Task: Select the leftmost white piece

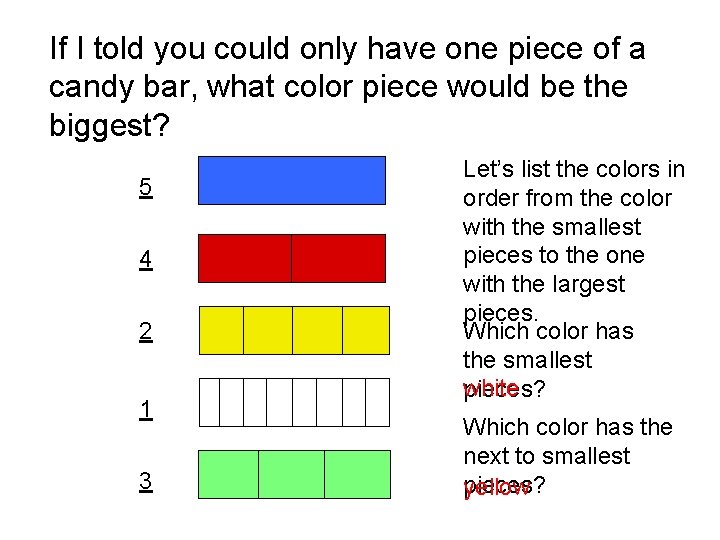Action: pos(209,403)
